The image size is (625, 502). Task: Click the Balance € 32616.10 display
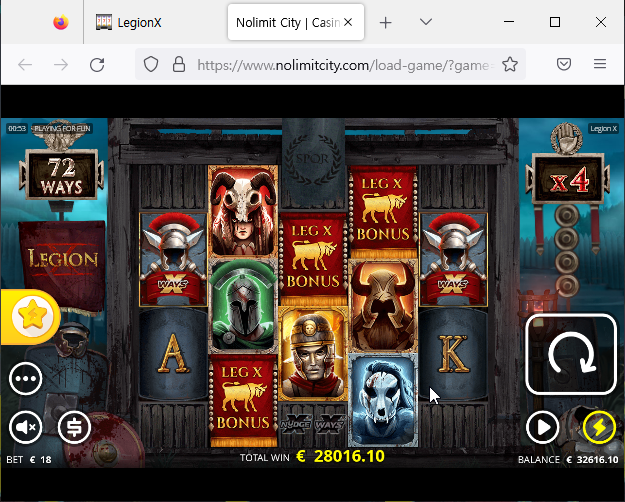(568, 459)
